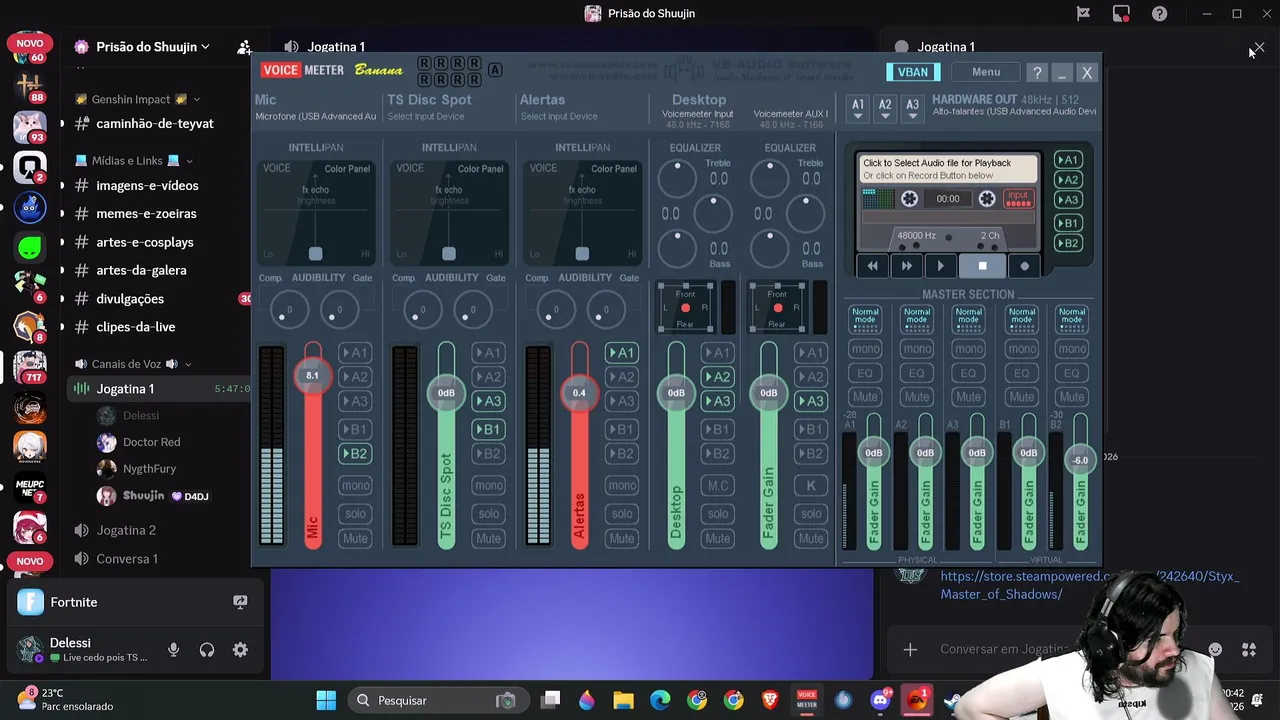
Task: Click B2 master fader at -6.0
Action: [1080, 460]
